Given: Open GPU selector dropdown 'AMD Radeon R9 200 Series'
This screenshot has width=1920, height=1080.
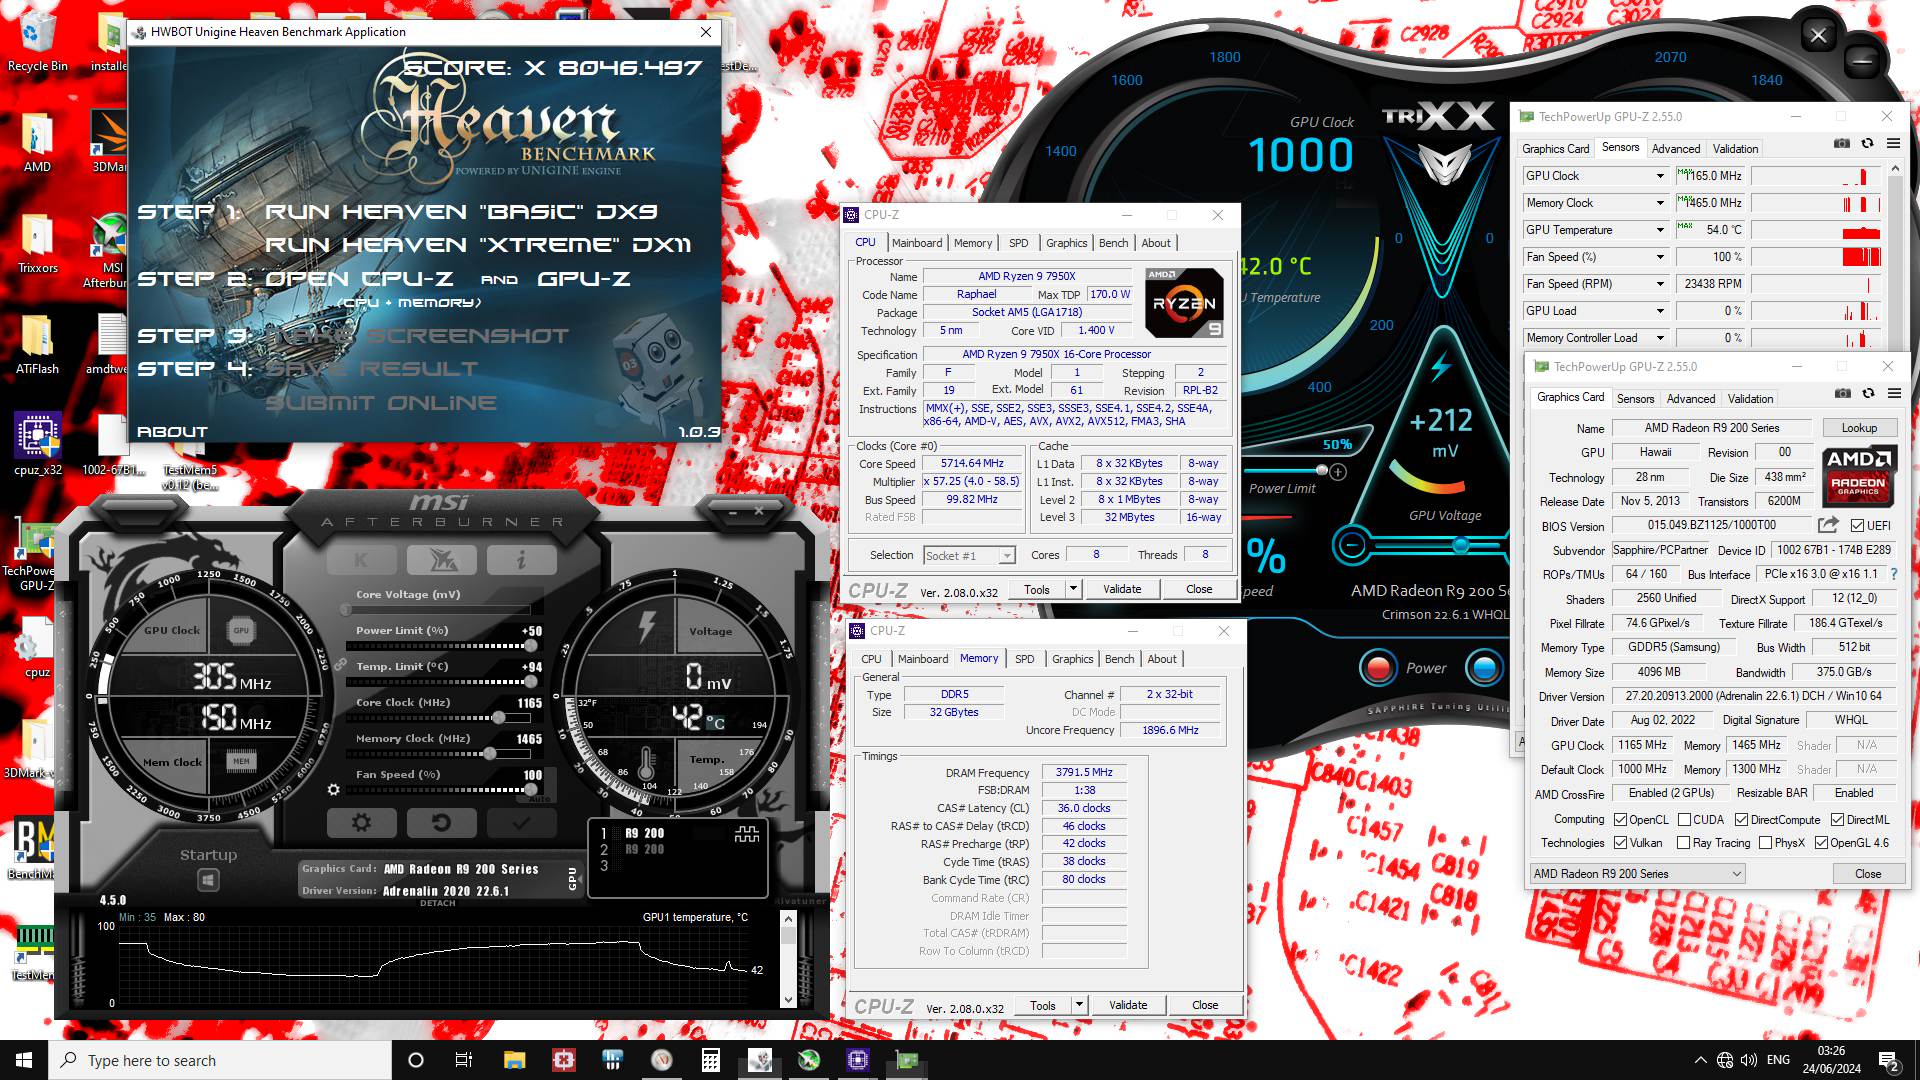Looking at the screenshot, I should pos(1637,874).
